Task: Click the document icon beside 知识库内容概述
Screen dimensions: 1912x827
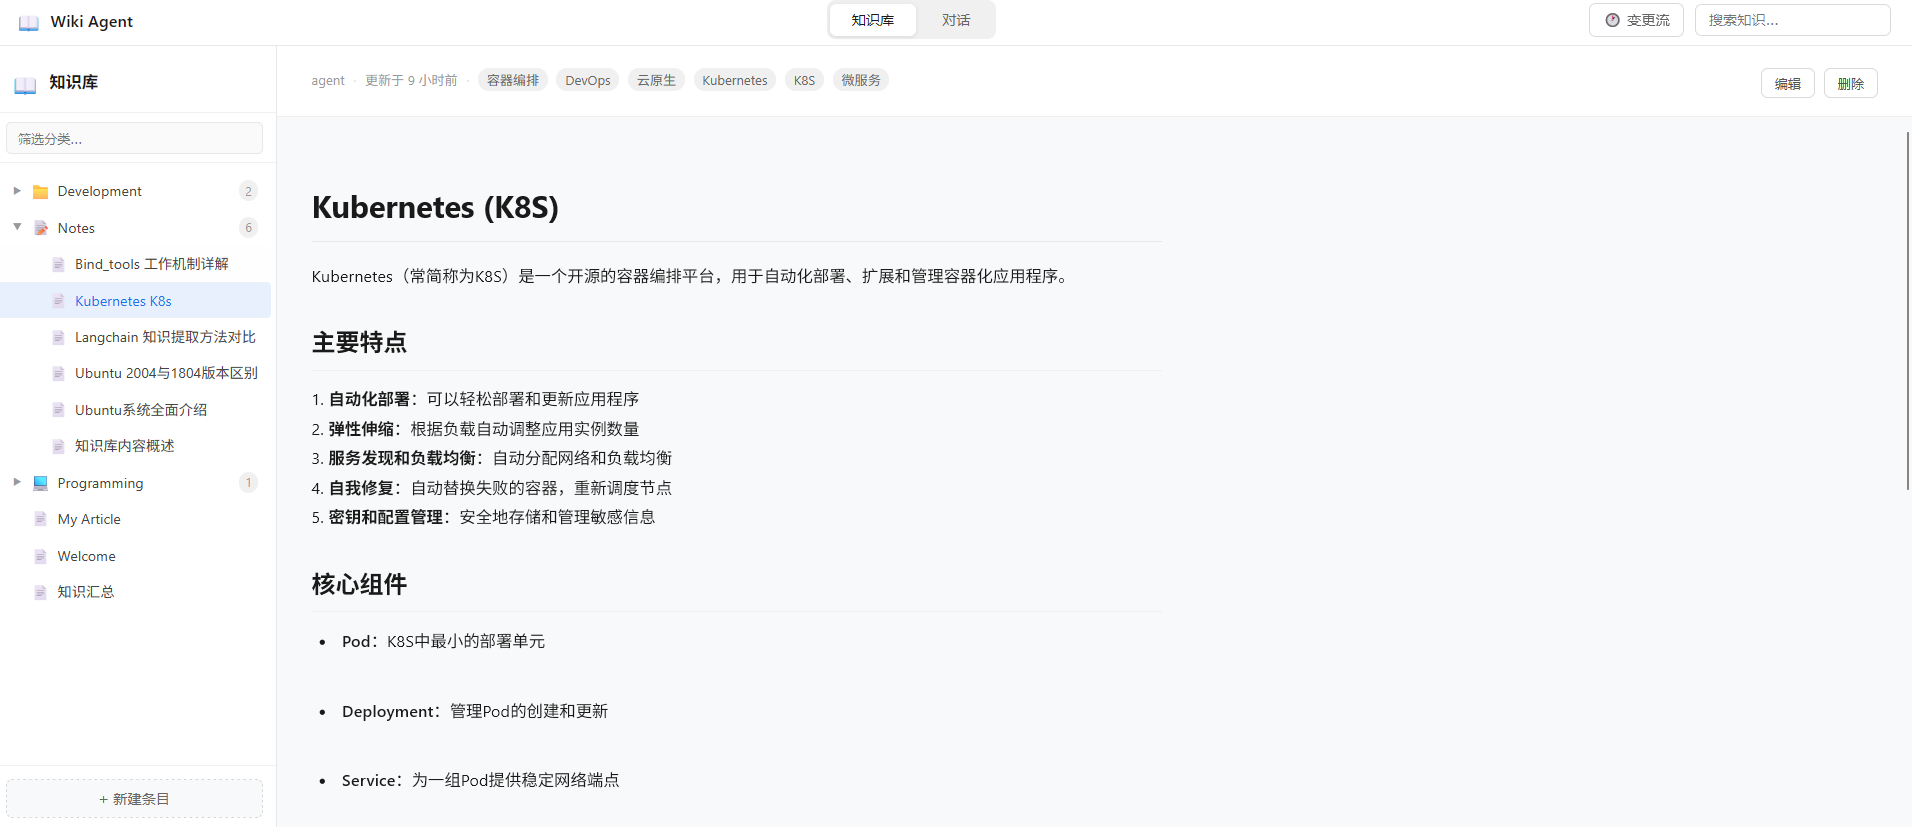Action: [58, 446]
